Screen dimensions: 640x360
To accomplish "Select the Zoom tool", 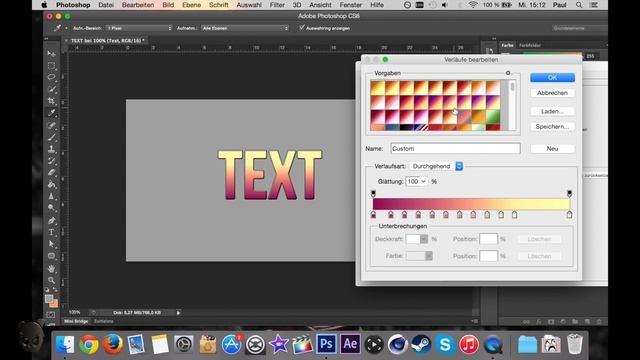I will (51, 280).
